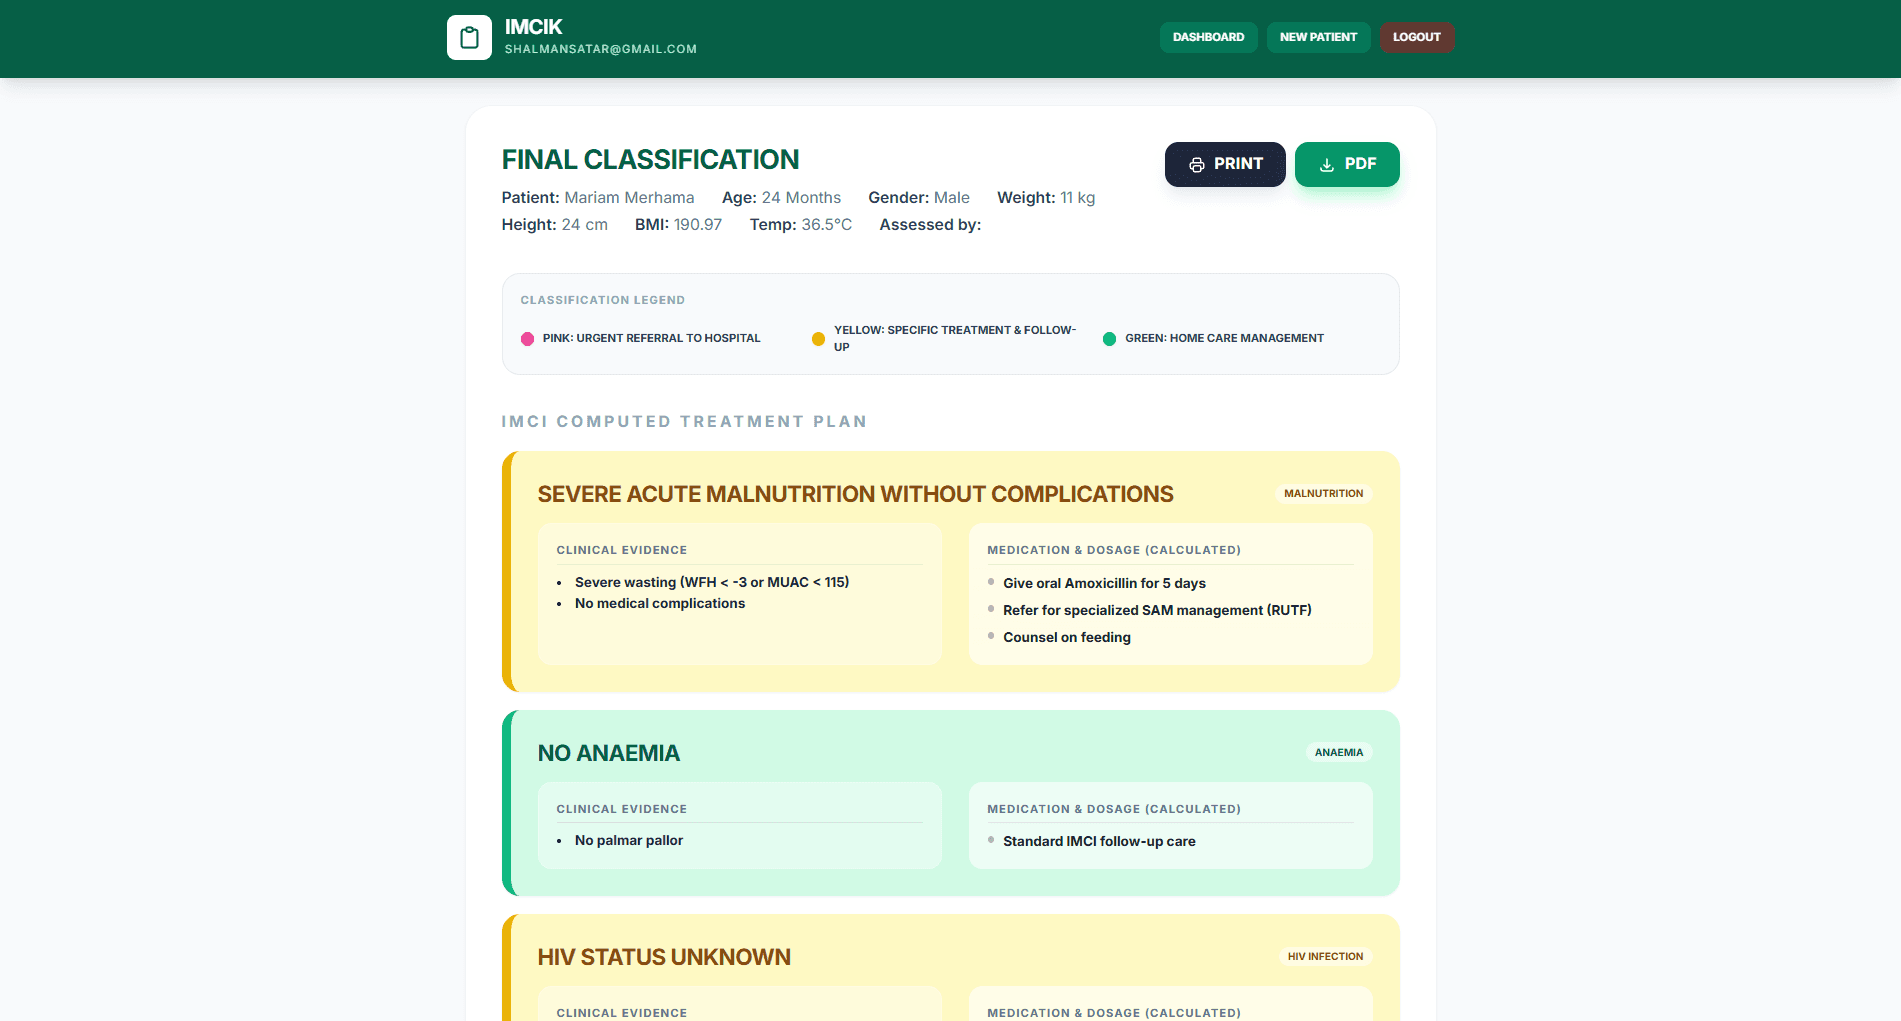Viewport: 1901px width, 1021px height.
Task: Click the Assessed by label
Action: click(930, 225)
